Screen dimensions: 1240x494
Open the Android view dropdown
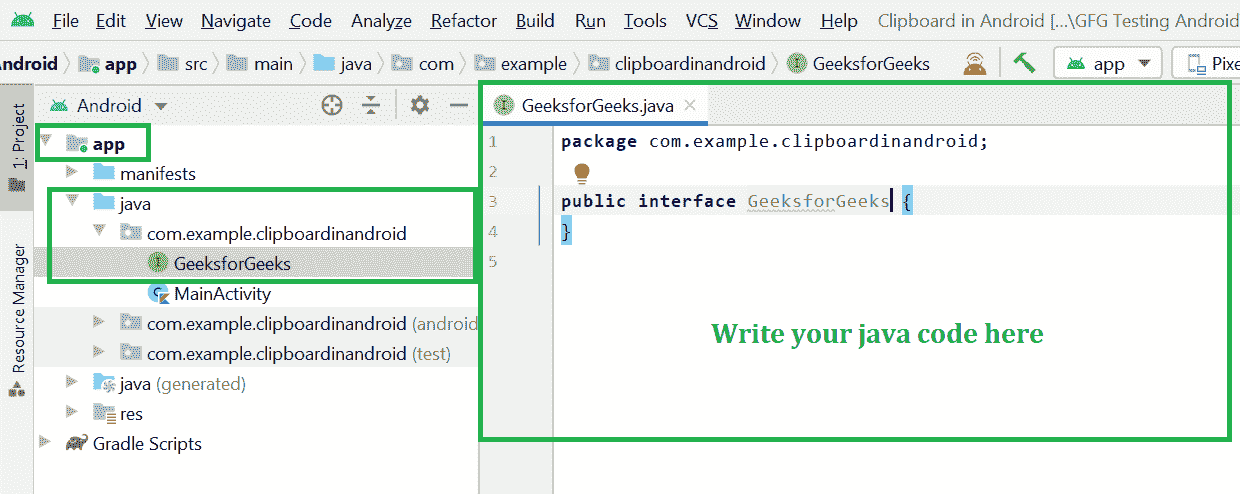click(109, 105)
